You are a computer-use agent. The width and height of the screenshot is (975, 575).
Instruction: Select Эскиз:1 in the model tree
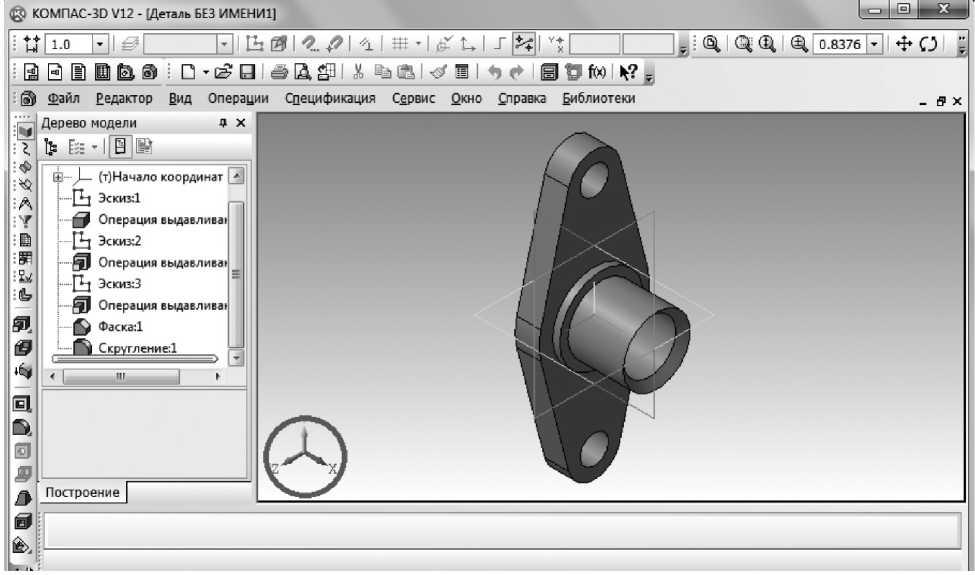119,198
